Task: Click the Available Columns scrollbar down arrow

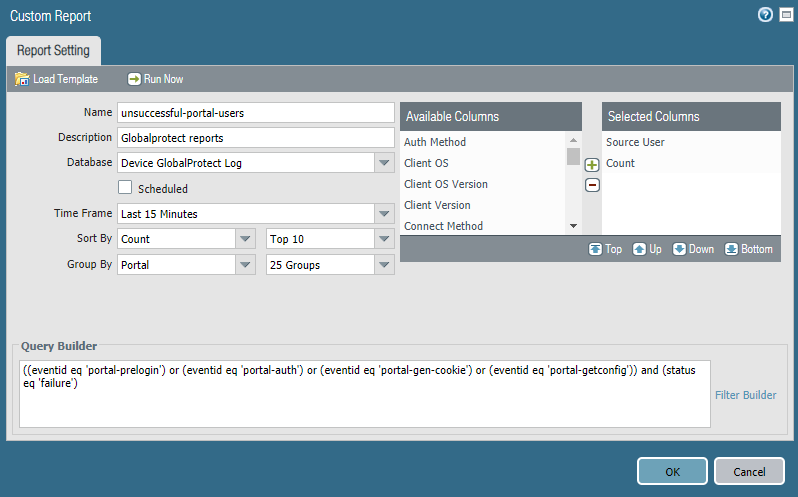Action: coord(573,227)
